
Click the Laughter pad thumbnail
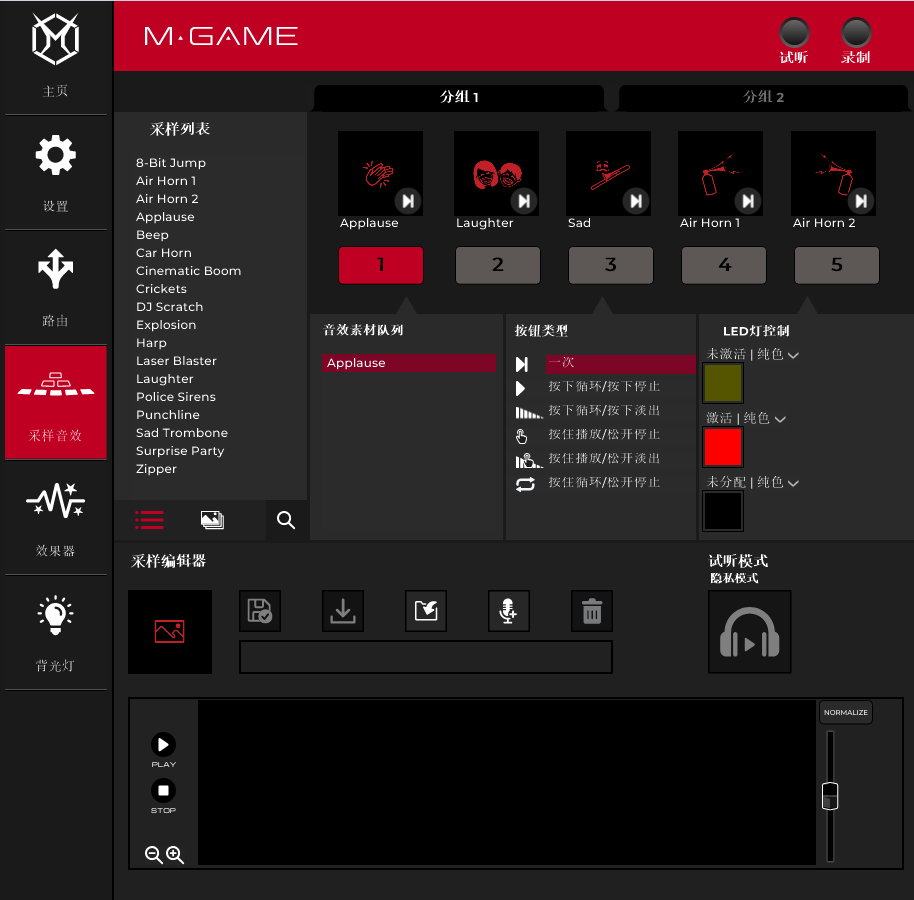(x=496, y=173)
